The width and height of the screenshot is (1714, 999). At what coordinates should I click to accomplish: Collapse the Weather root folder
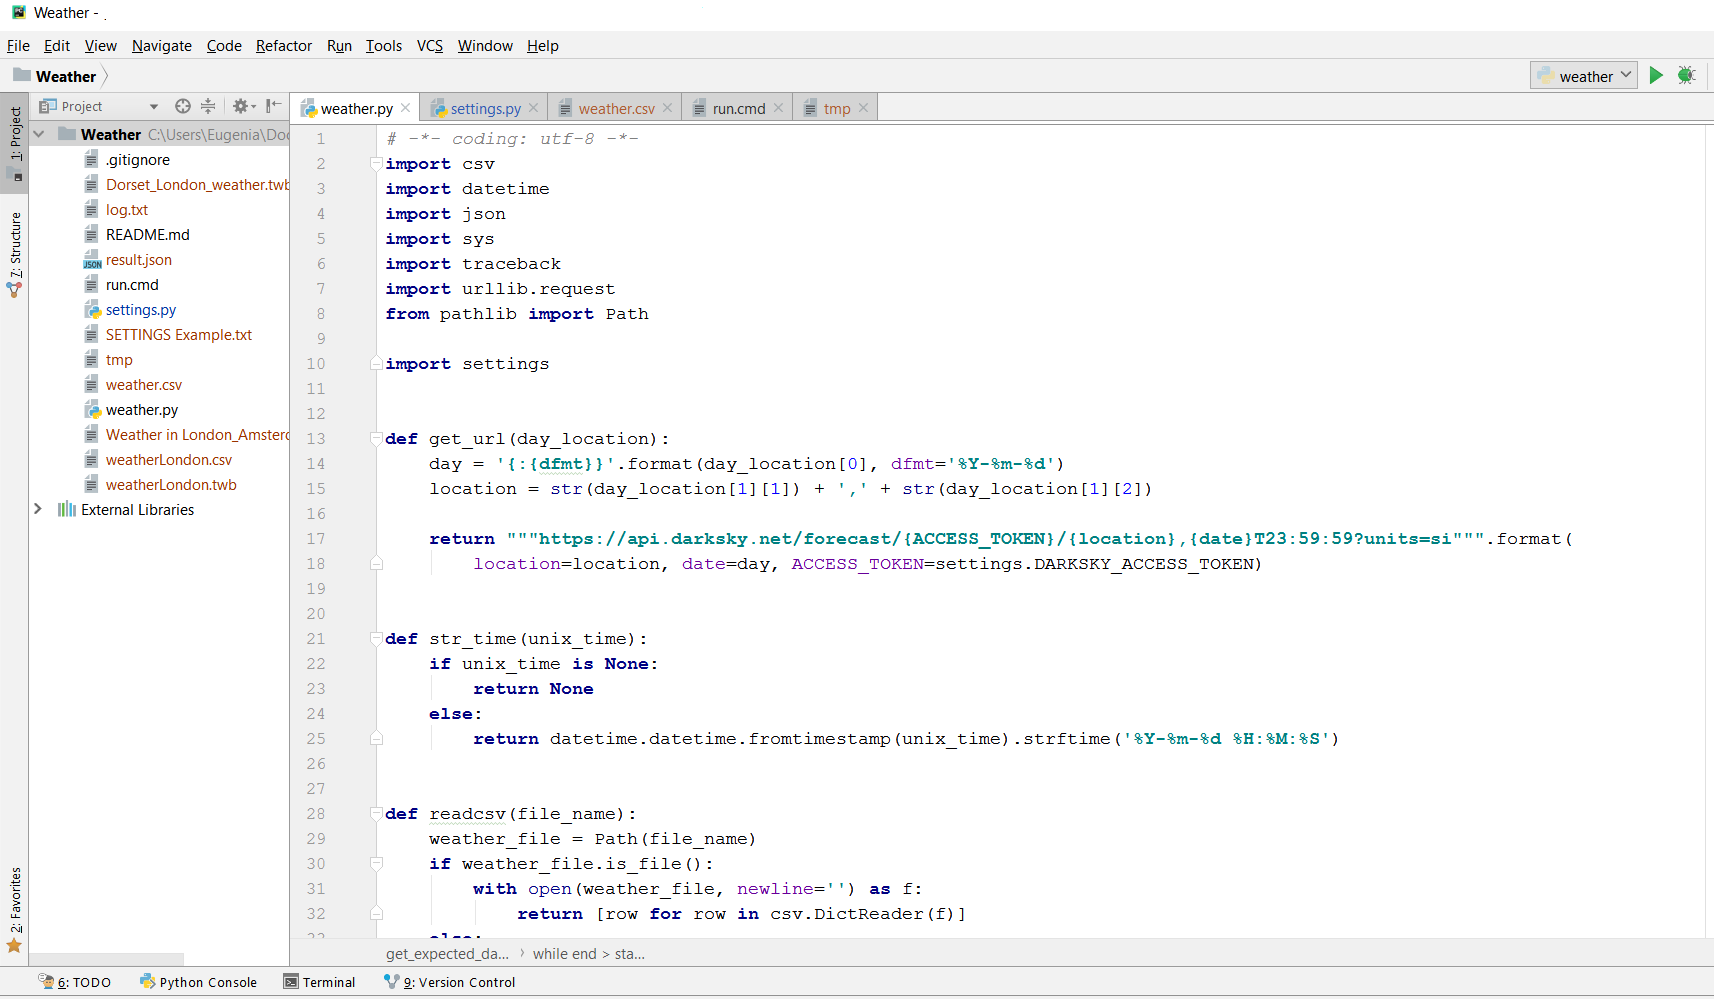[38, 134]
